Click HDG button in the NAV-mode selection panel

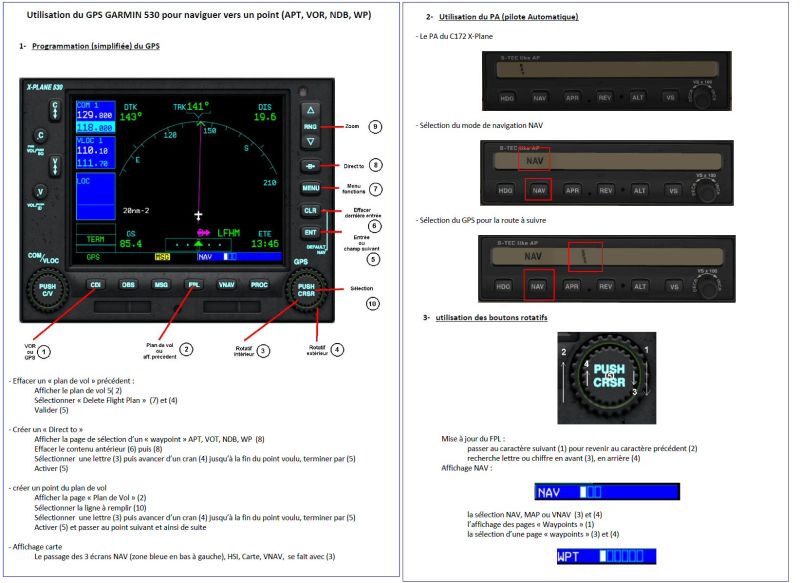(505, 190)
